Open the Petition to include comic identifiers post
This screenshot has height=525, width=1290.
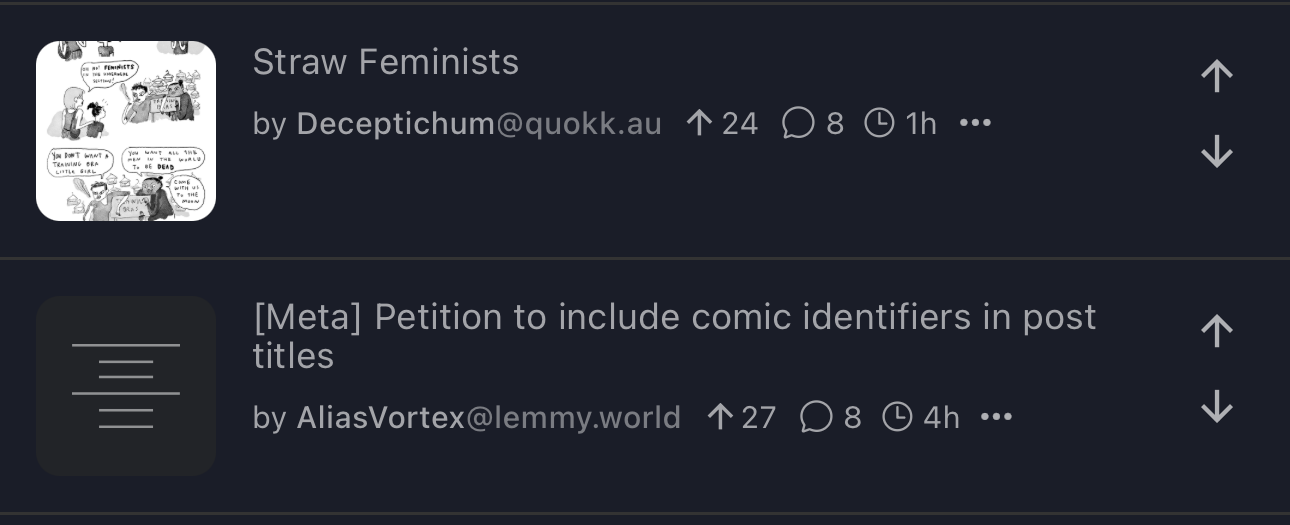click(x=674, y=318)
